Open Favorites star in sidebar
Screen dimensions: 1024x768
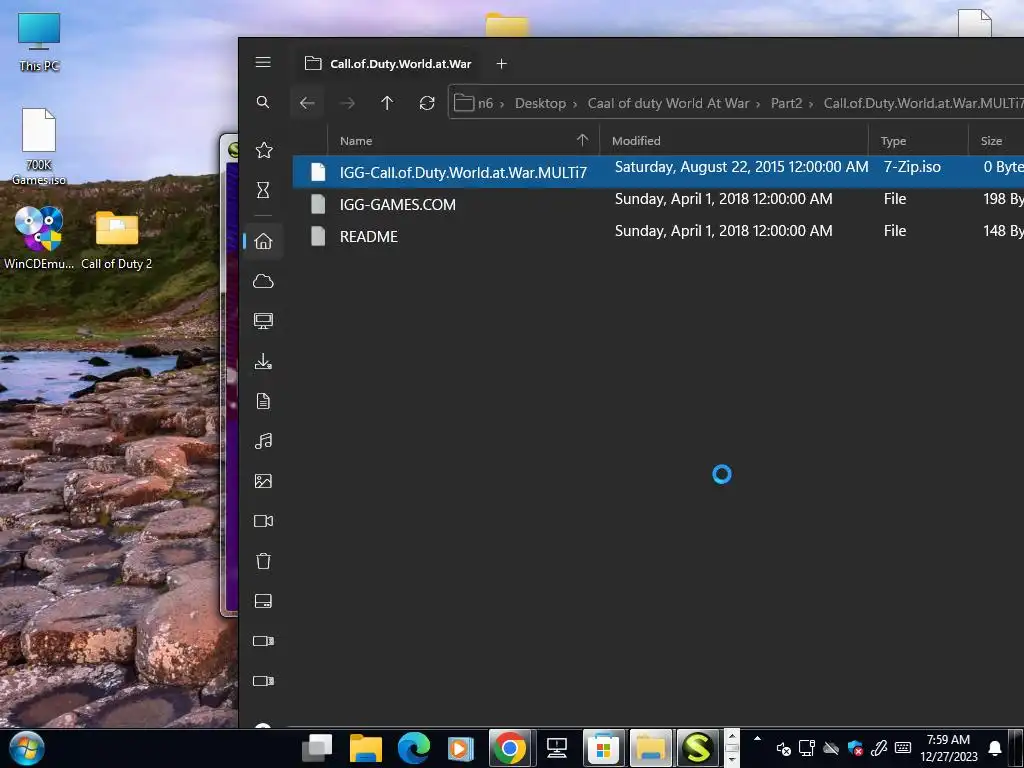tap(264, 150)
